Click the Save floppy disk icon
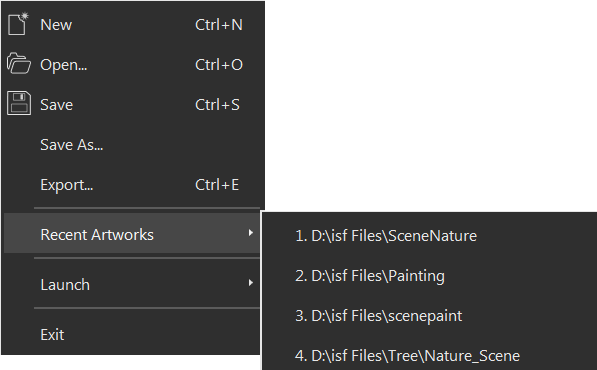 click(x=19, y=103)
